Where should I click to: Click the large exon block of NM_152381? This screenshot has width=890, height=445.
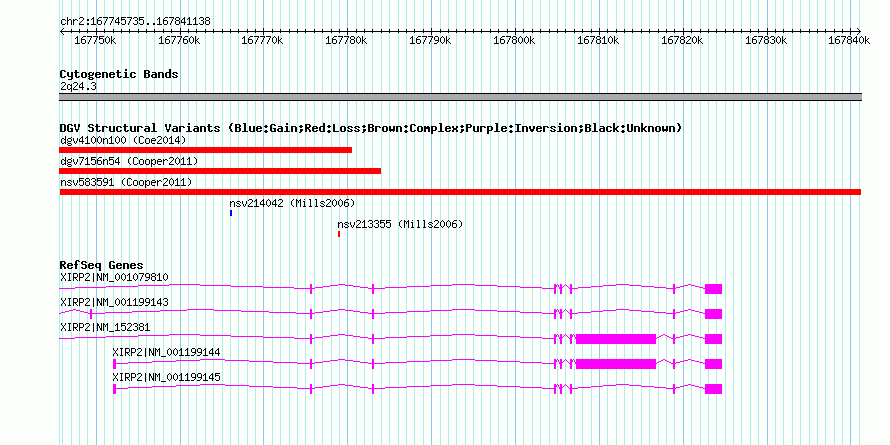point(616,339)
